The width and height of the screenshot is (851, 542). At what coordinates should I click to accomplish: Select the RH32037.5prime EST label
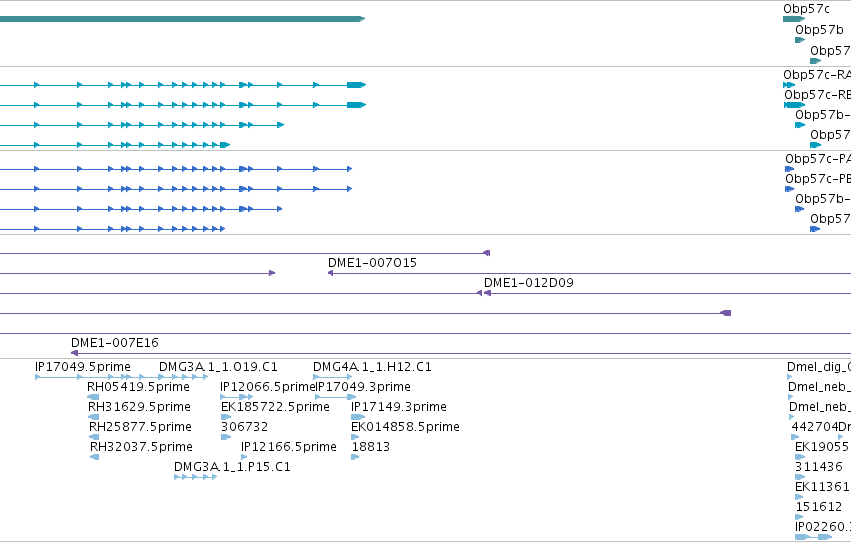142,447
